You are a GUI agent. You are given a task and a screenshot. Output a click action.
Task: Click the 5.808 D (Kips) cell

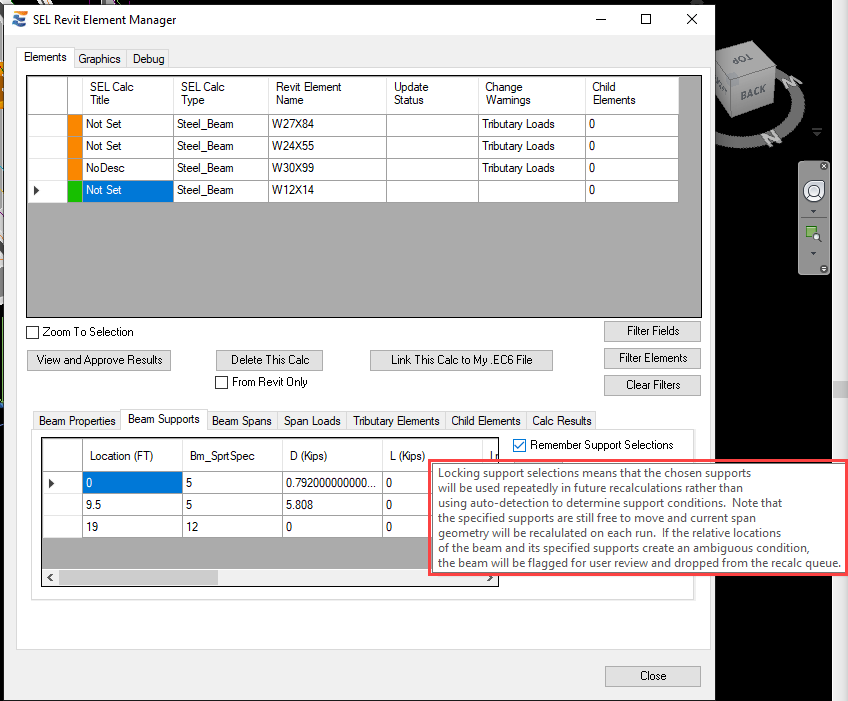click(332, 505)
